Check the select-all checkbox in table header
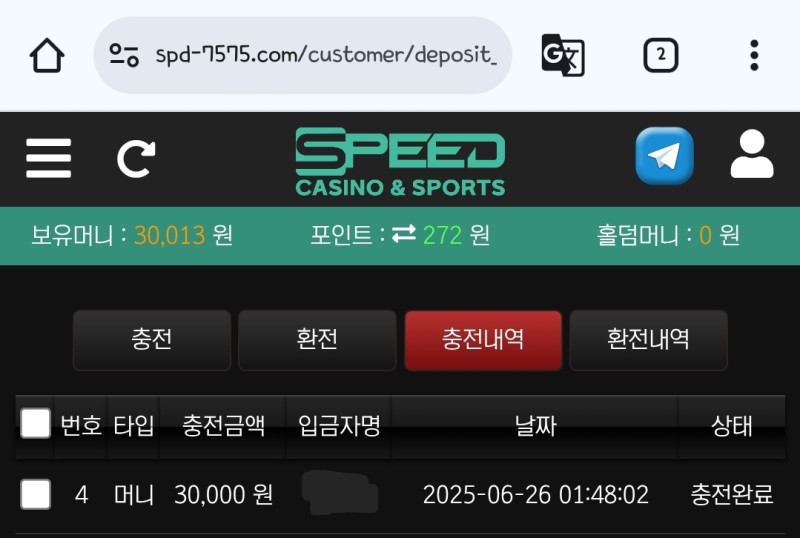The height and width of the screenshot is (538, 800). pos(35,423)
